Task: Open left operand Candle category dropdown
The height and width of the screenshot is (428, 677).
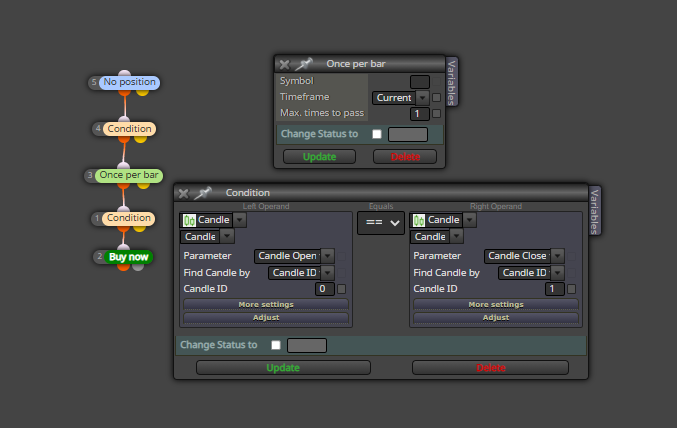Action: pyautogui.click(x=240, y=220)
